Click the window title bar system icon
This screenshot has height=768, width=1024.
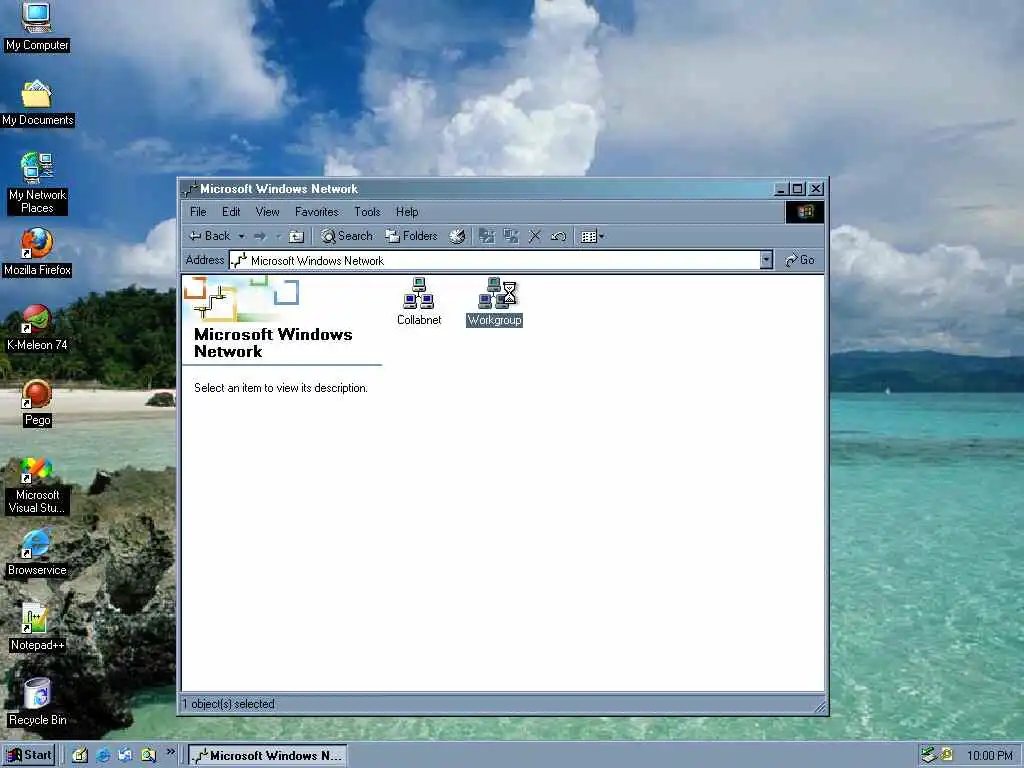[x=190, y=189]
